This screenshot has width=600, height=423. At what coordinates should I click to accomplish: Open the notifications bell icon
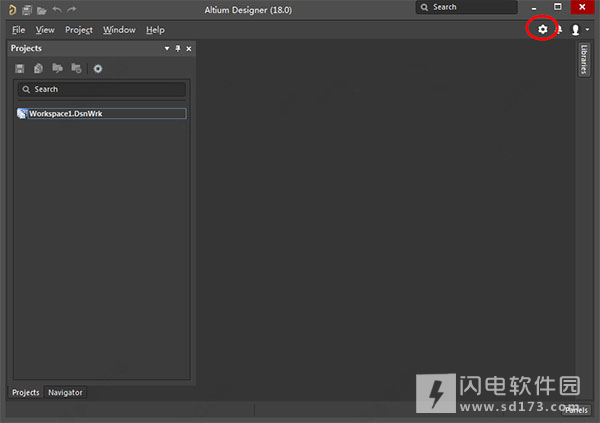point(559,29)
